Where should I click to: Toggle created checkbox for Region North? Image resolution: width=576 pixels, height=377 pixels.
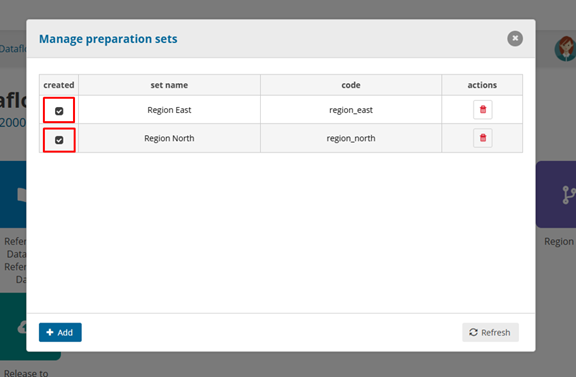point(59,140)
